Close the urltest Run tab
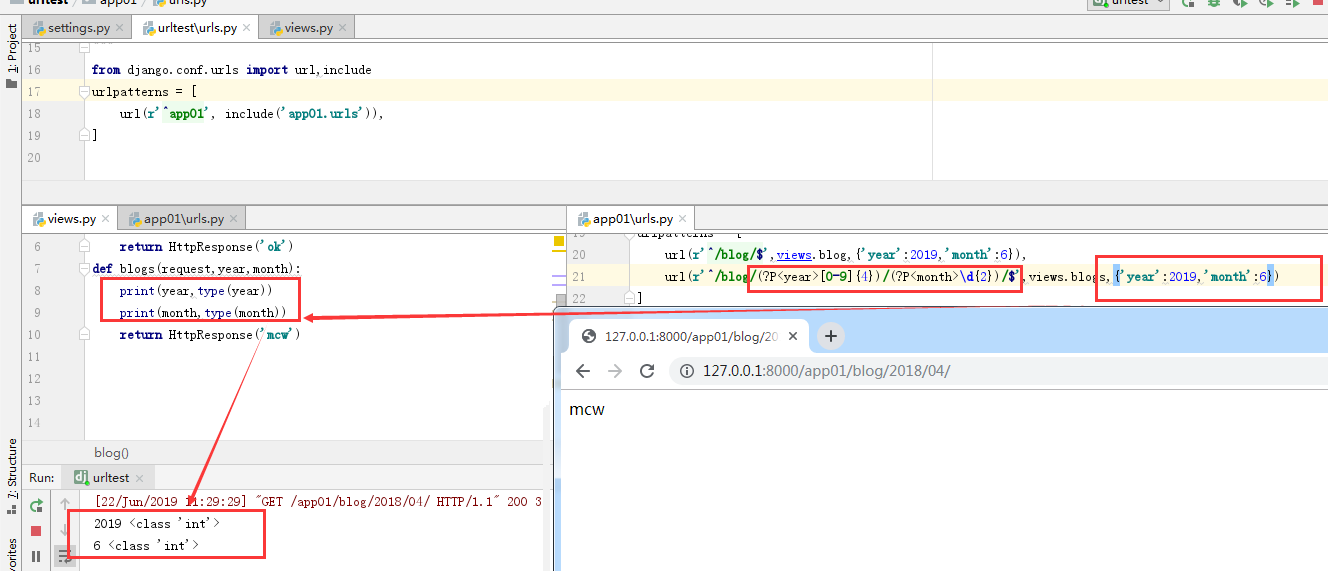 (139, 478)
